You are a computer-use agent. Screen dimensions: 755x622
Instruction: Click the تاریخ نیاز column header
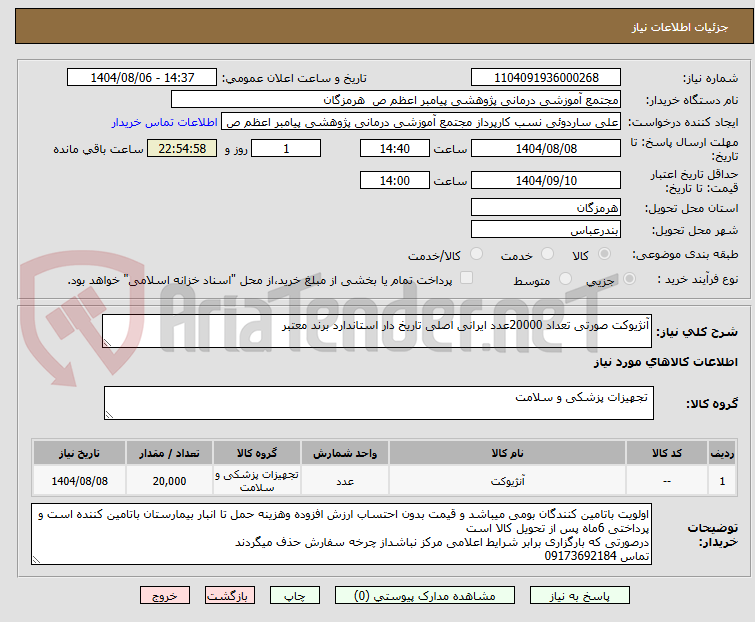(79, 453)
